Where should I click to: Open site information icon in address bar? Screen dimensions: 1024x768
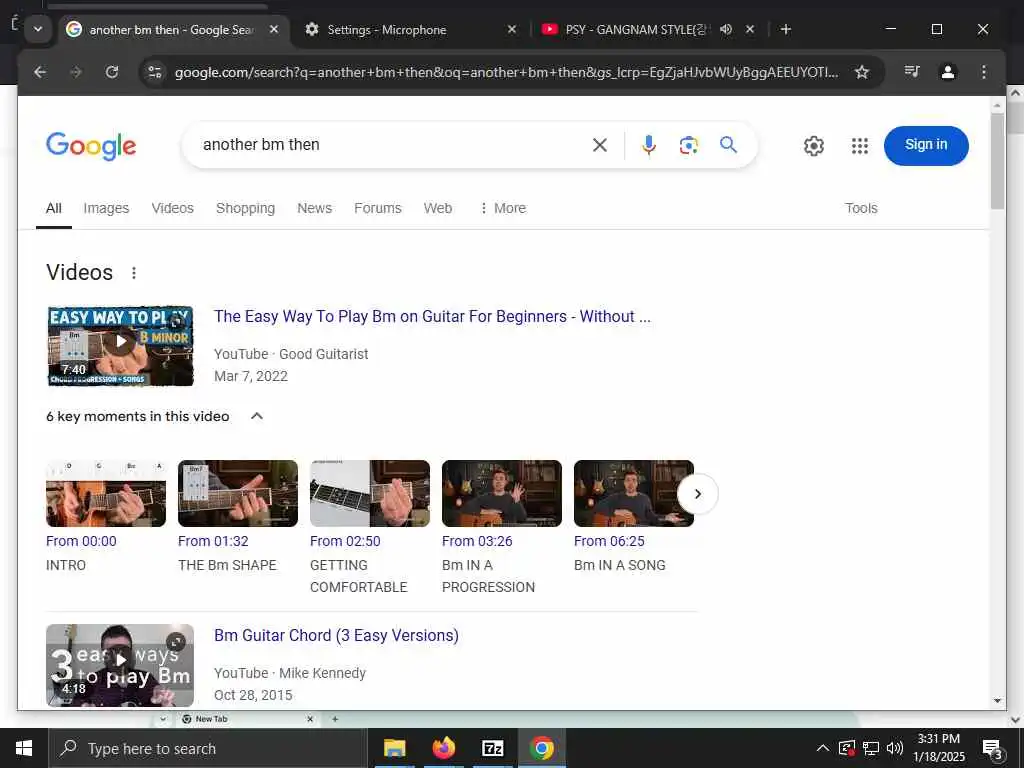[x=155, y=72]
